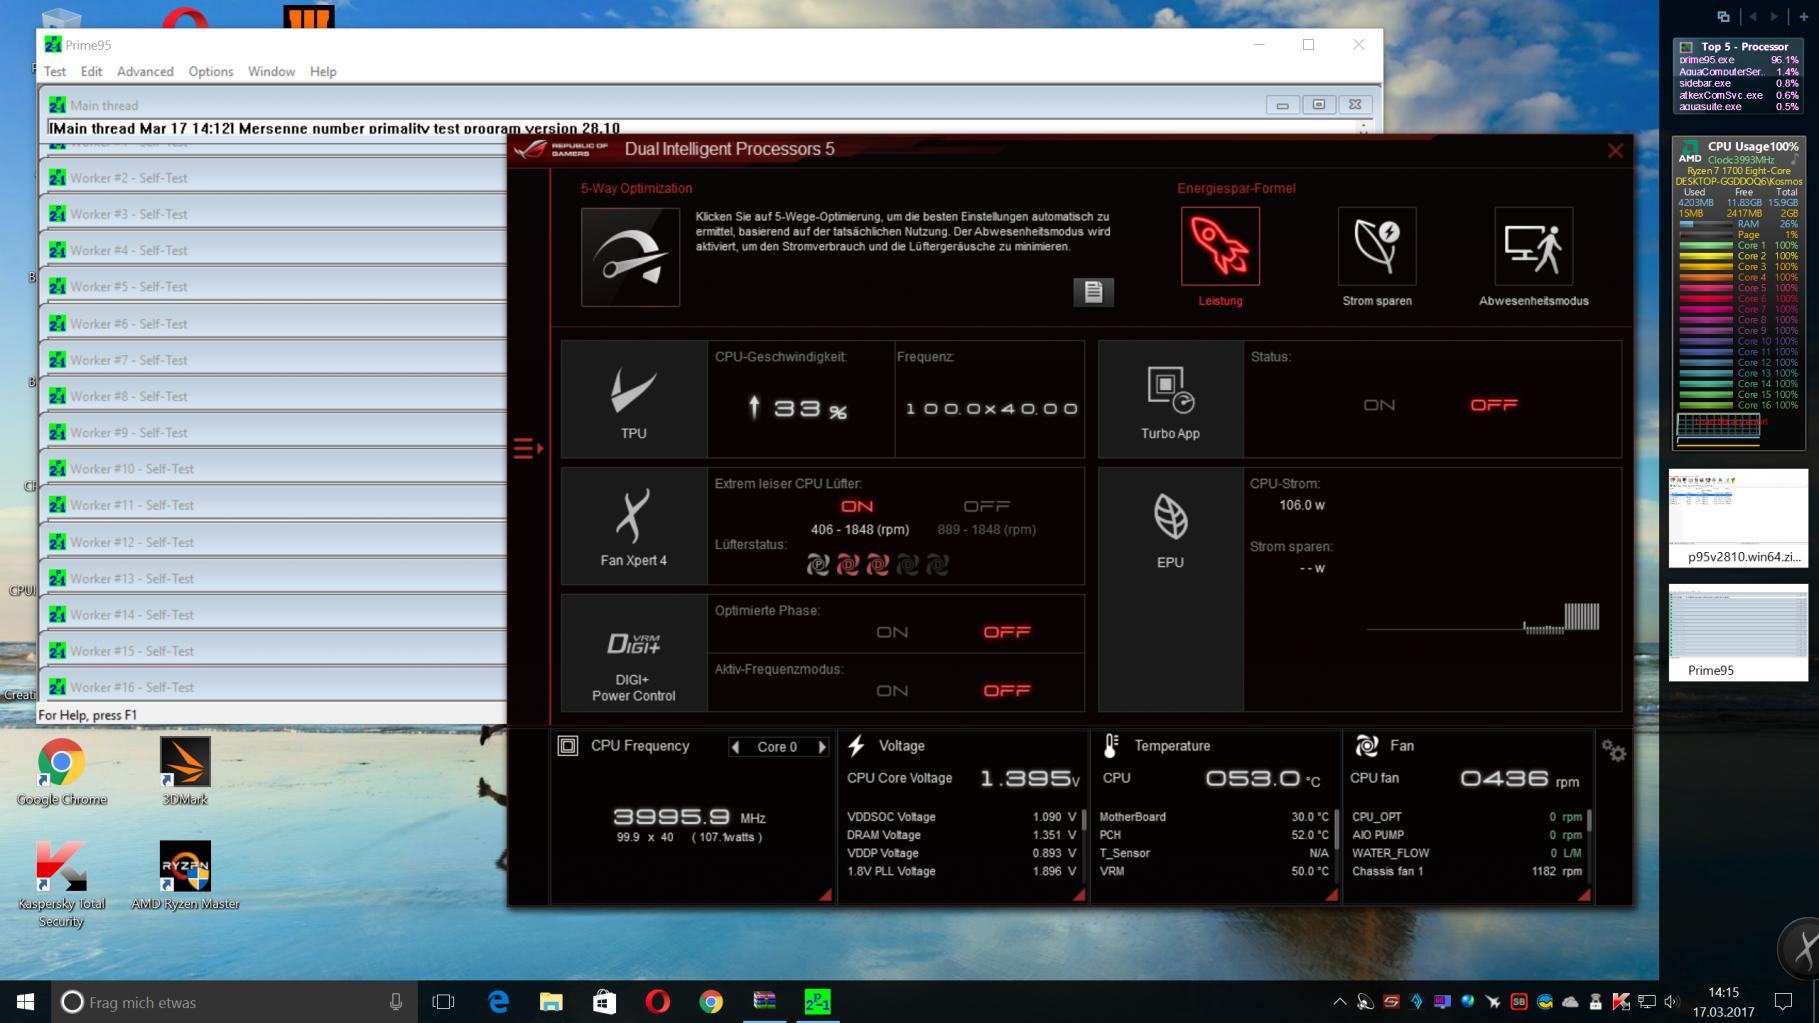
Task: Expand the Voltage panel corner arrow
Action: tap(1079, 895)
